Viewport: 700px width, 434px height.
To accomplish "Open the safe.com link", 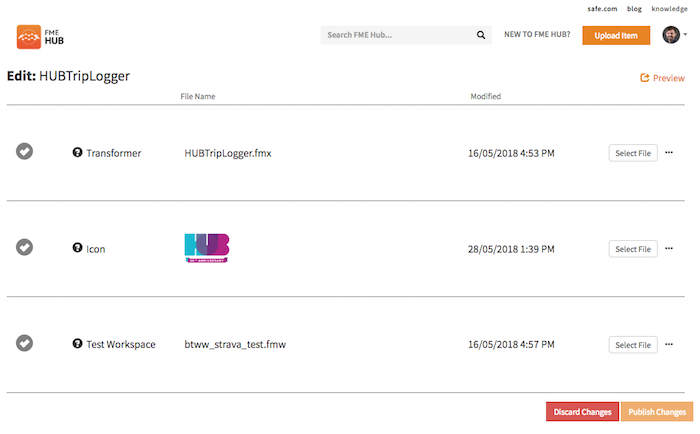I will coord(602,8).
